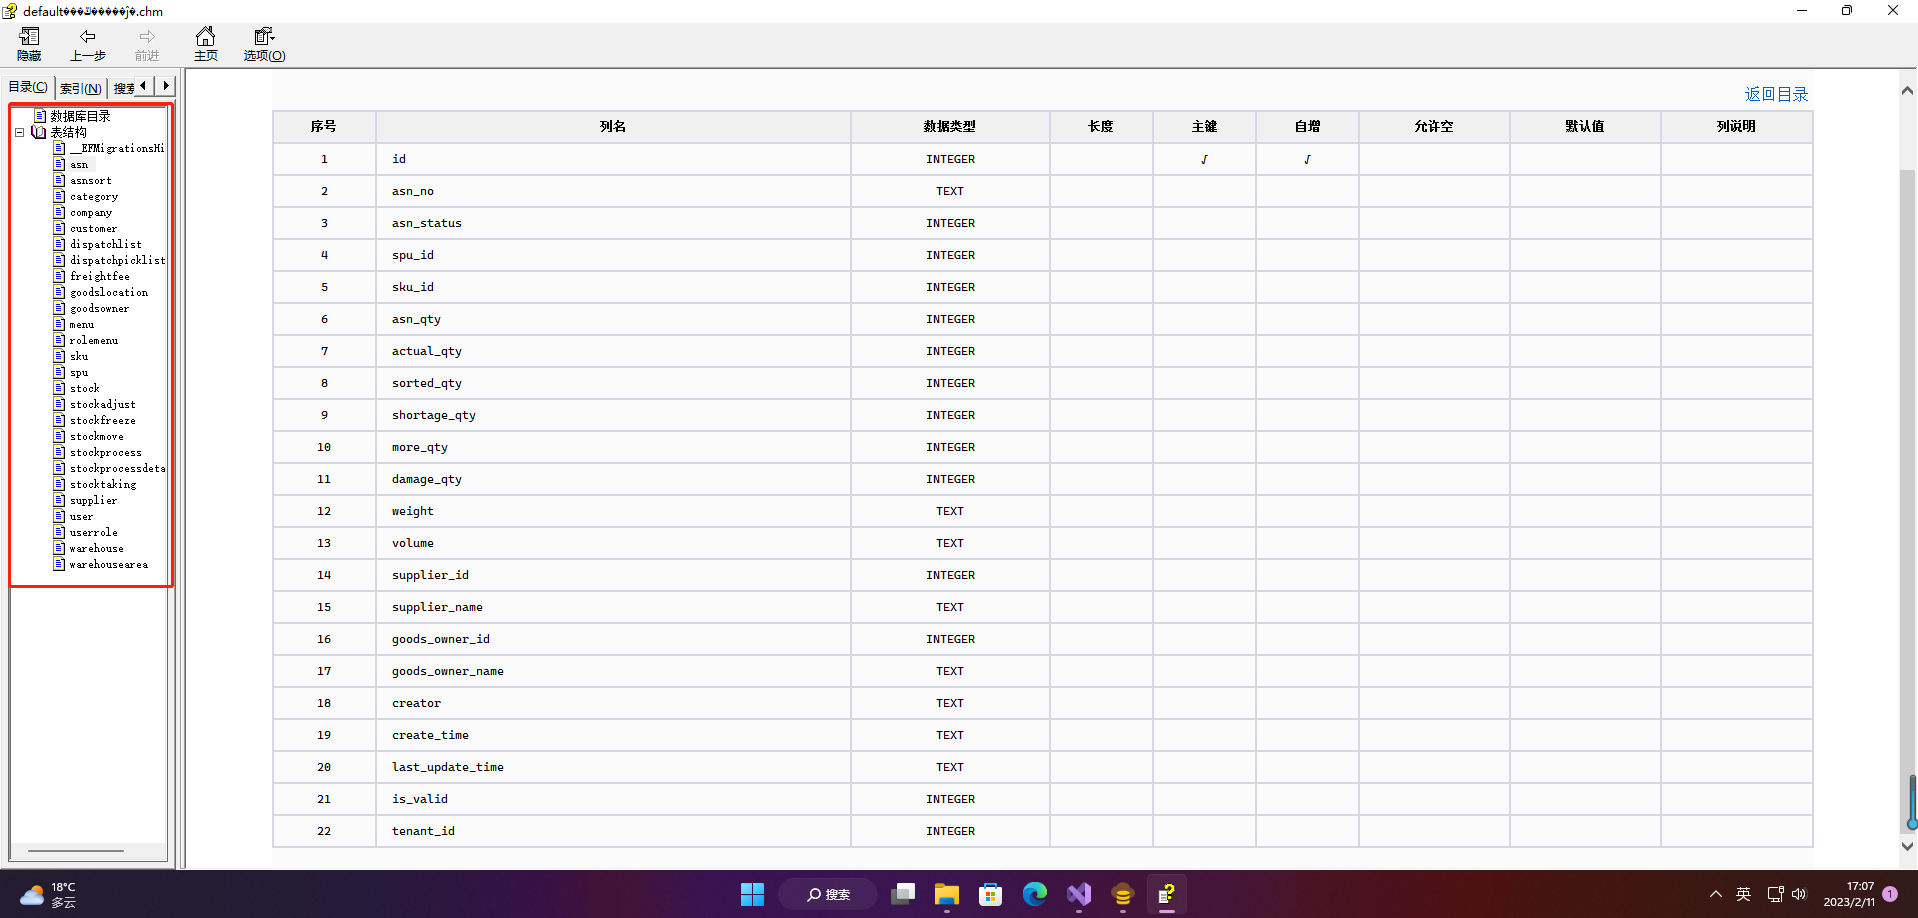The height and width of the screenshot is (918, 1918).
Task: Open the warehousearea table page
Action: coord(109,564)
